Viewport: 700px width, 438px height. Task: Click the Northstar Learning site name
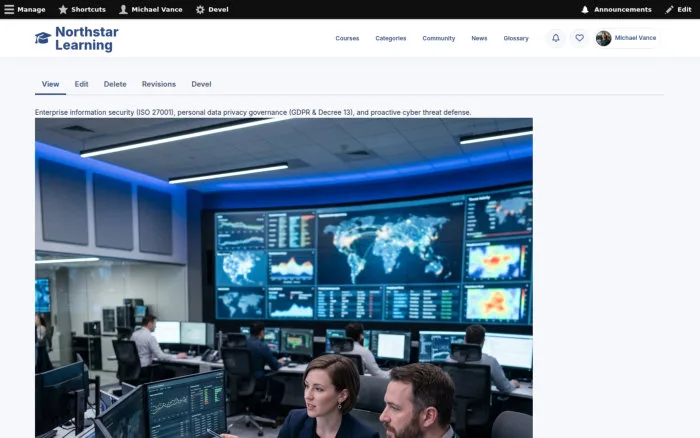(87, 38)
